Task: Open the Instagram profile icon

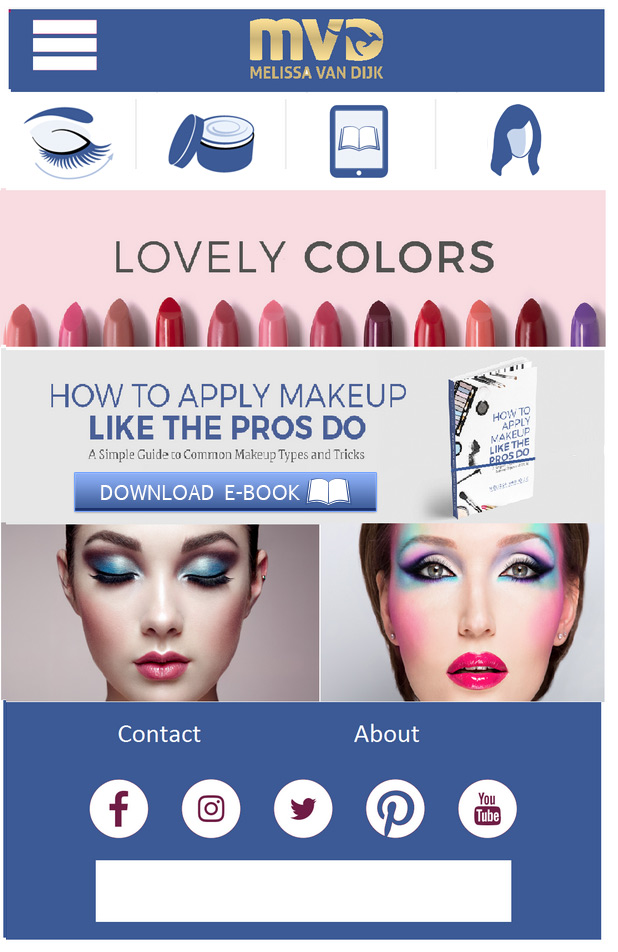Action: [211, 809]
